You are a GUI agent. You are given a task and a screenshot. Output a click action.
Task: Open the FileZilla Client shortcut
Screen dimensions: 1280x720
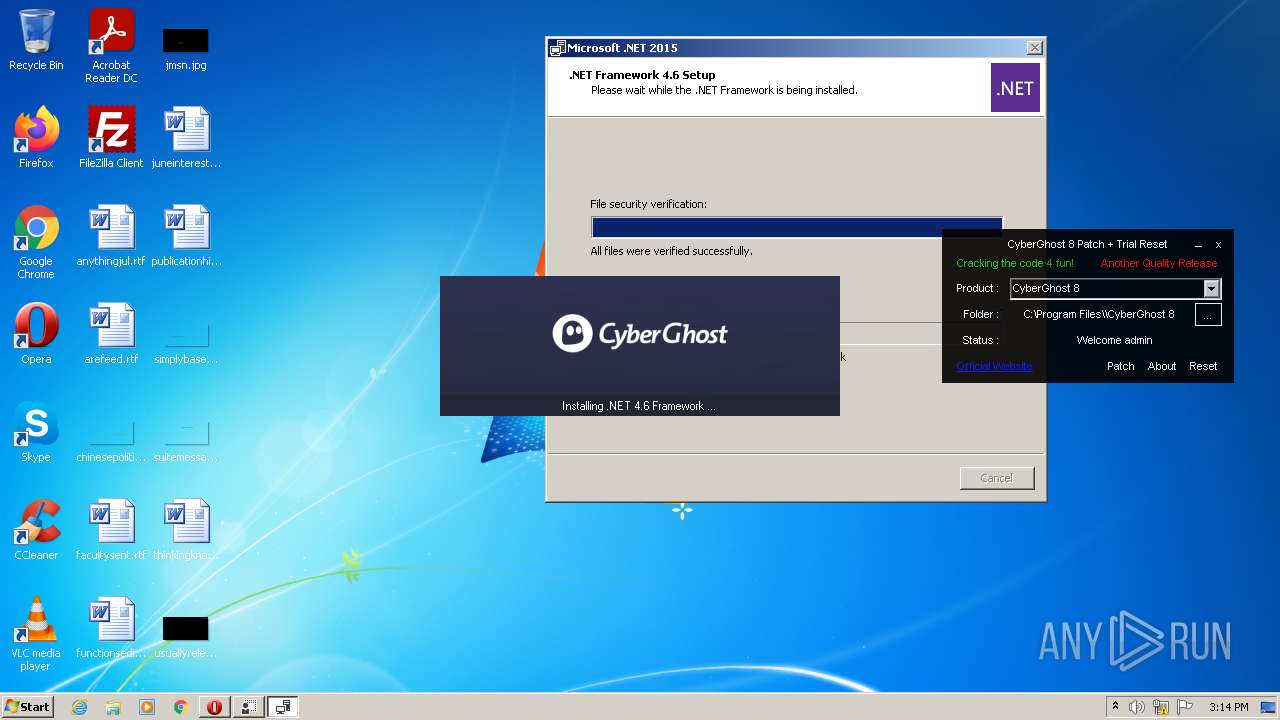(x=111, y=137)
